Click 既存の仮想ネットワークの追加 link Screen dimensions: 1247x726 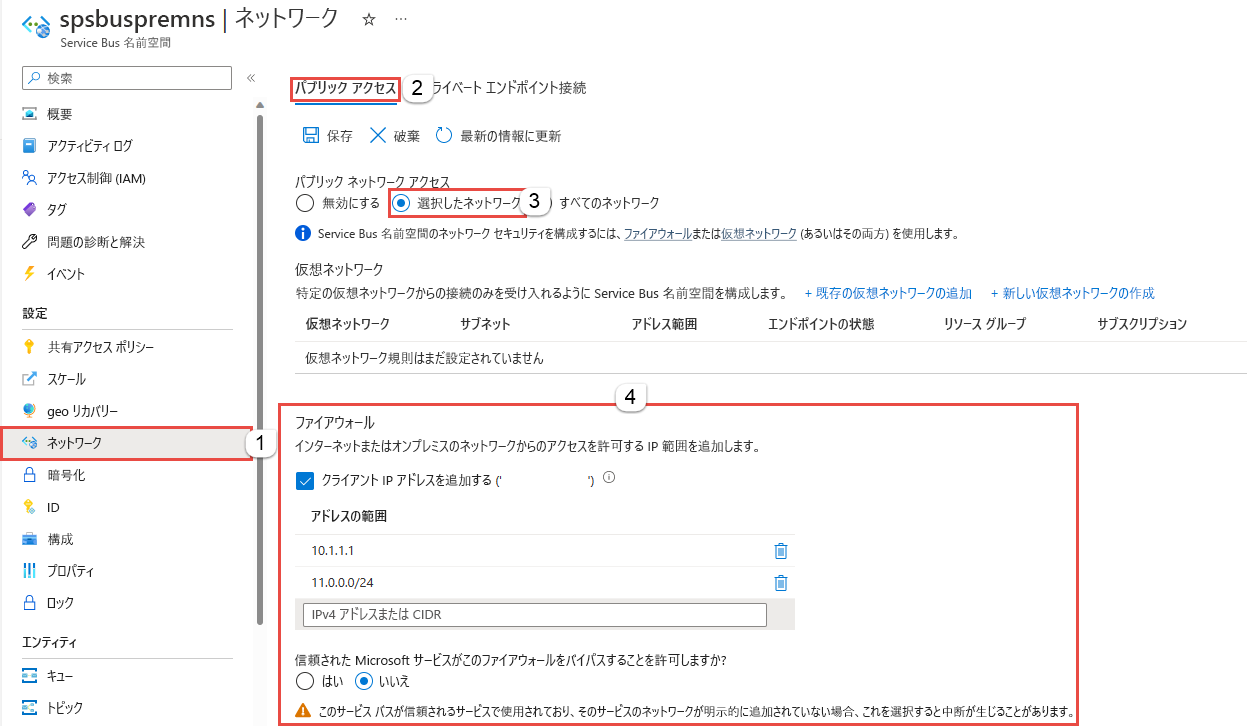888,293
